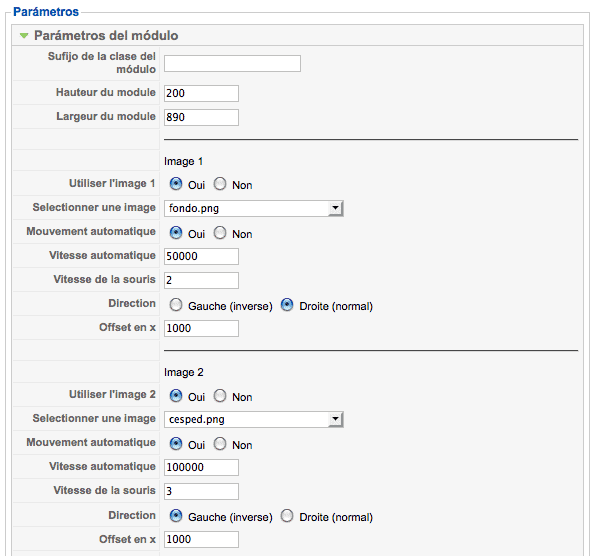Choose Droite (normal) direction for Image 2
The width and height of the screenshot is (597, 556).
(287, 516)
